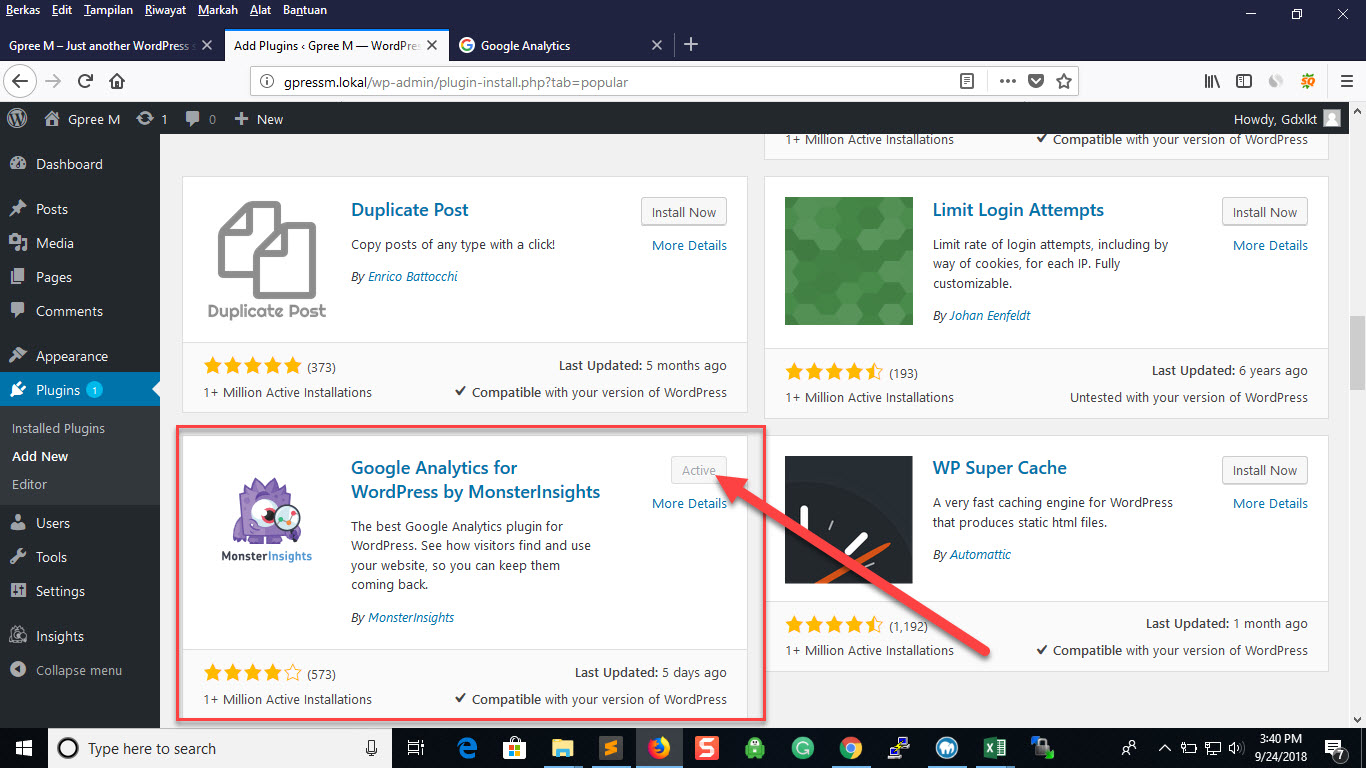1366x768 pixels.
Task: Open the page actions three-dot menu
Action: 1007,81
